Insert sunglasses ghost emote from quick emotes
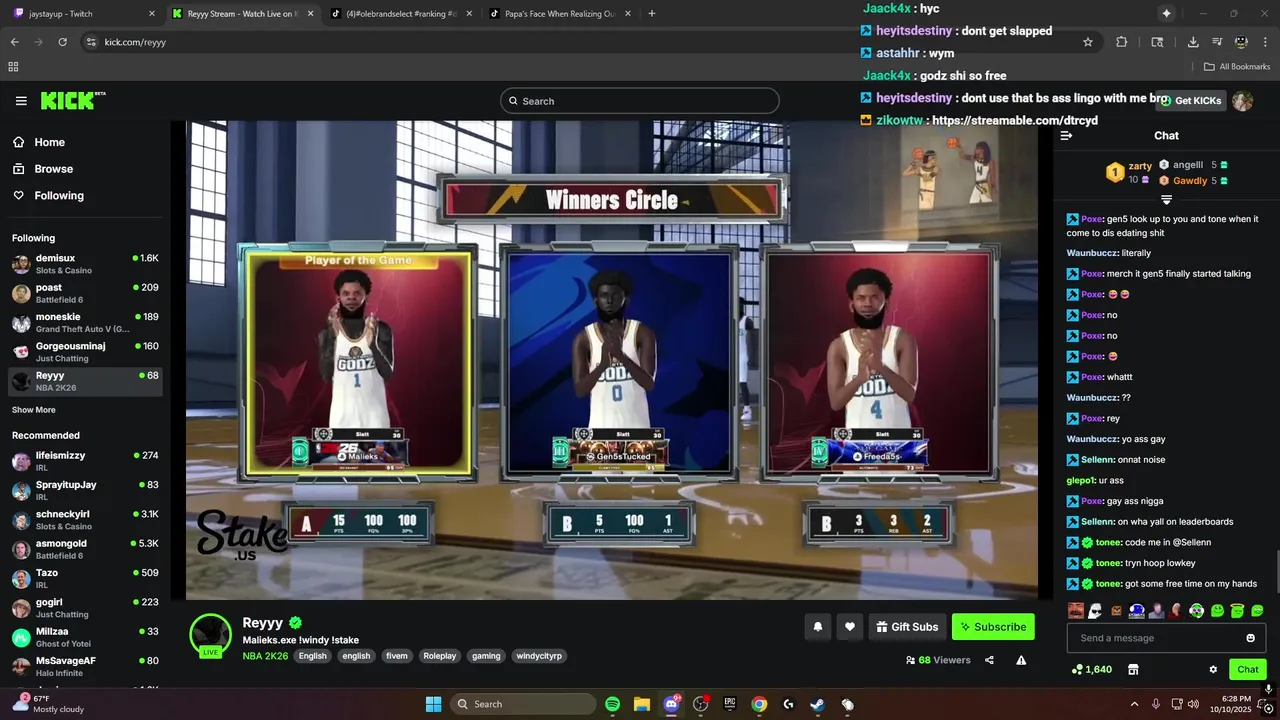Image resolution: width=1280 pixels, height=720 pixels. [x=1095, y=610]
